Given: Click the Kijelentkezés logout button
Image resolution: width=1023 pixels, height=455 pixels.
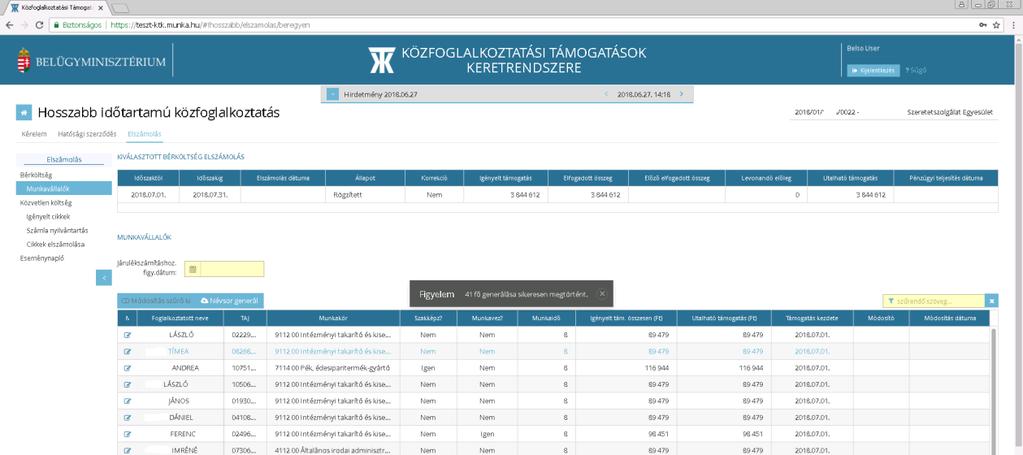Looking at the screenshot, I should click(874, 71).
